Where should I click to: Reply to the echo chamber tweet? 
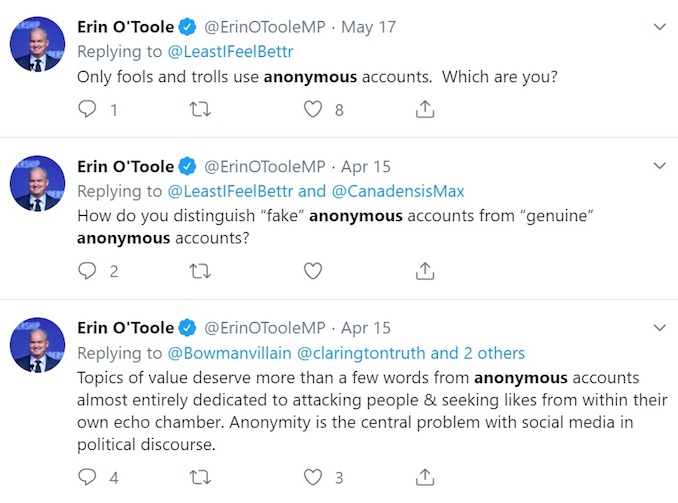pyautogui.click(x=87, y=477)
